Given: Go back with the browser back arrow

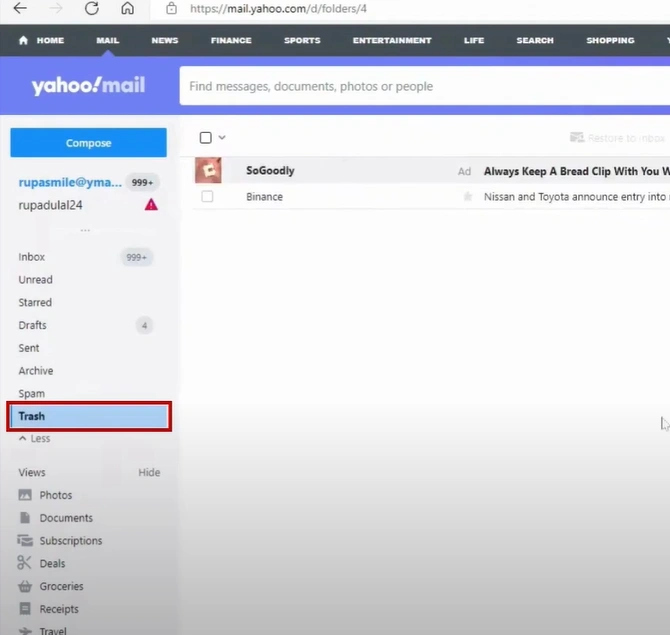Looking at the screenshot, I should click(x=20, y=8).
